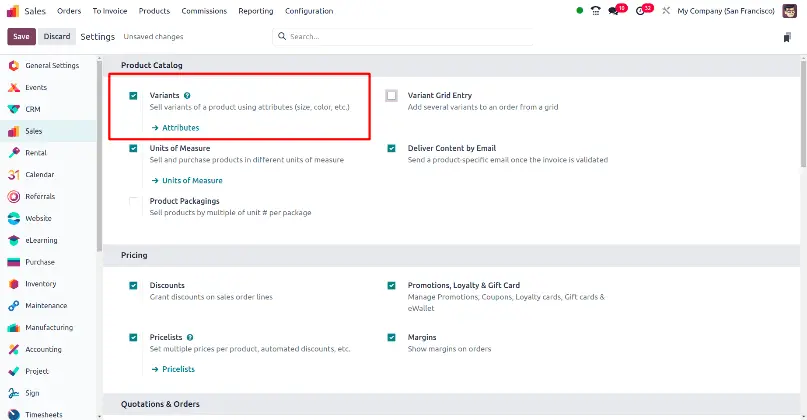The width and height of the screenshot is (807, 420).
Task: Open the Orders menu
Action: pos(69,11)
